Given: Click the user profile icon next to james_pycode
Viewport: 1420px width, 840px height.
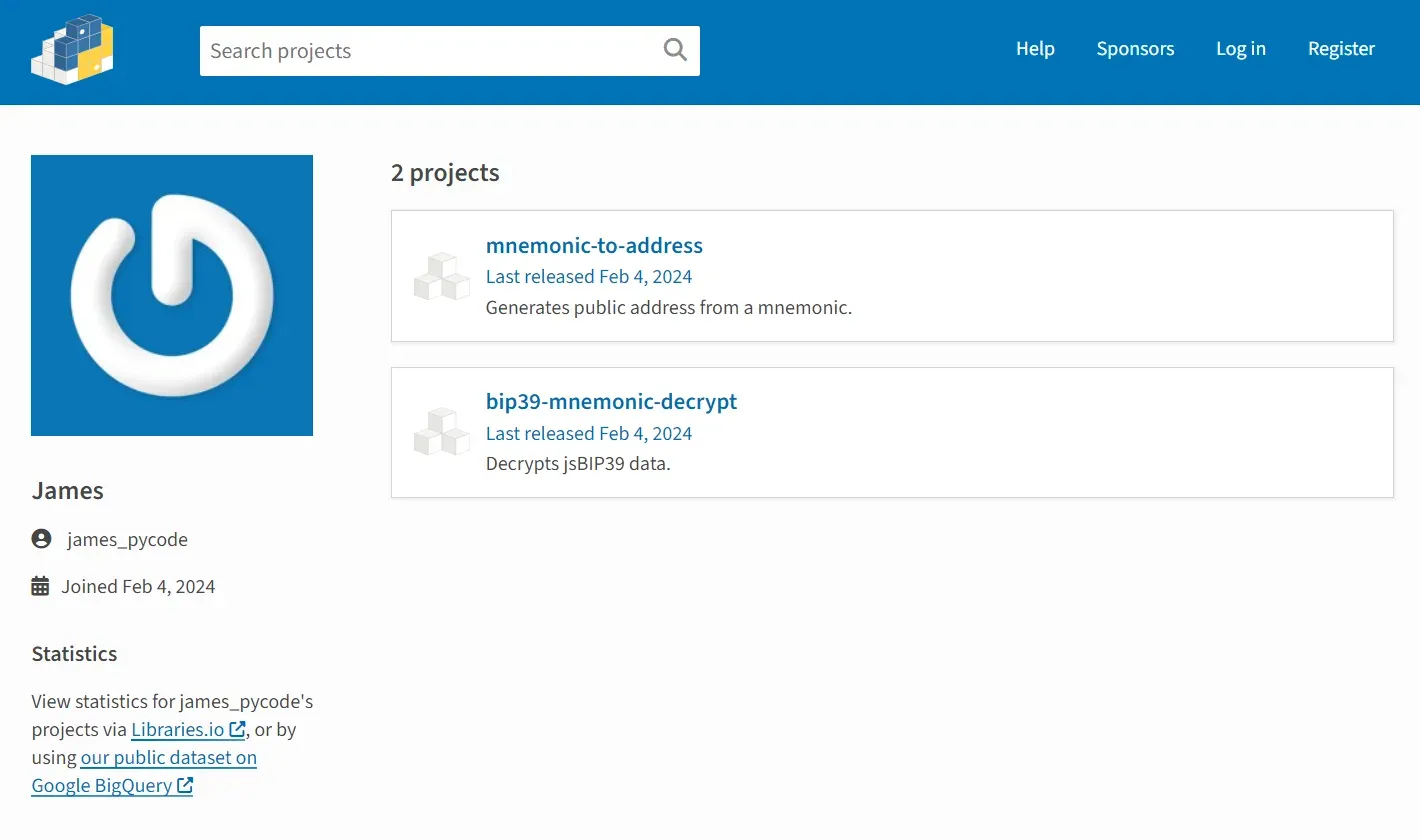Looking at the screenshot, I should point(40,538).
